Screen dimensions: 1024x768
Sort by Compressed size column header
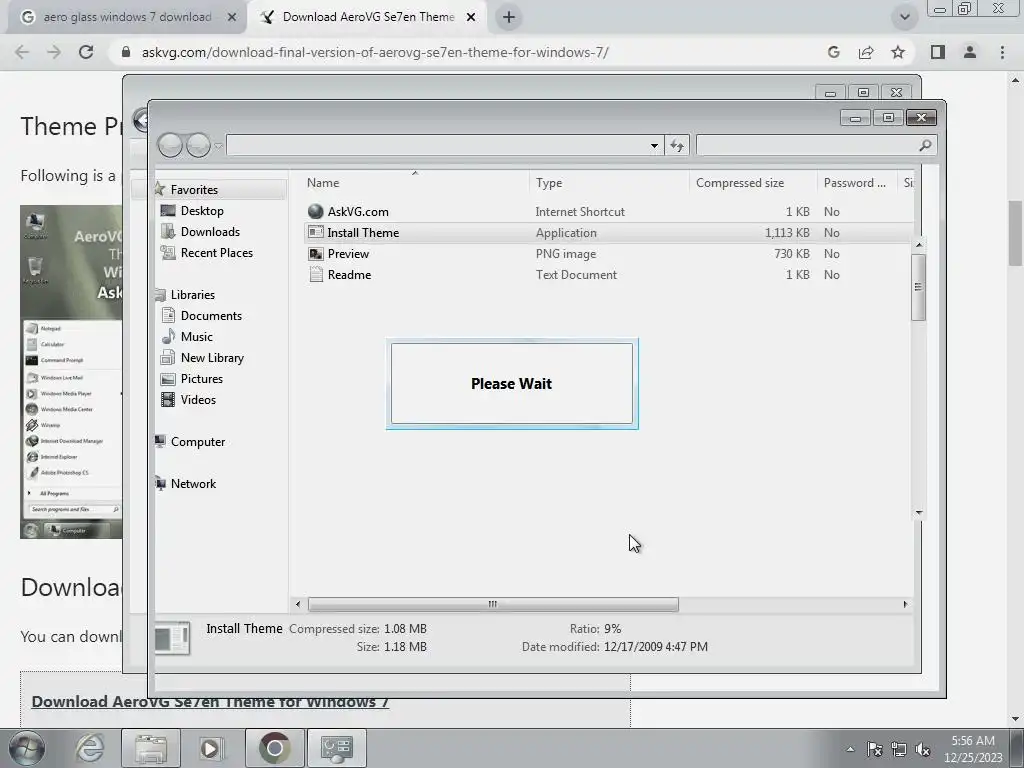pyautogui.click(x=753, y=183)
